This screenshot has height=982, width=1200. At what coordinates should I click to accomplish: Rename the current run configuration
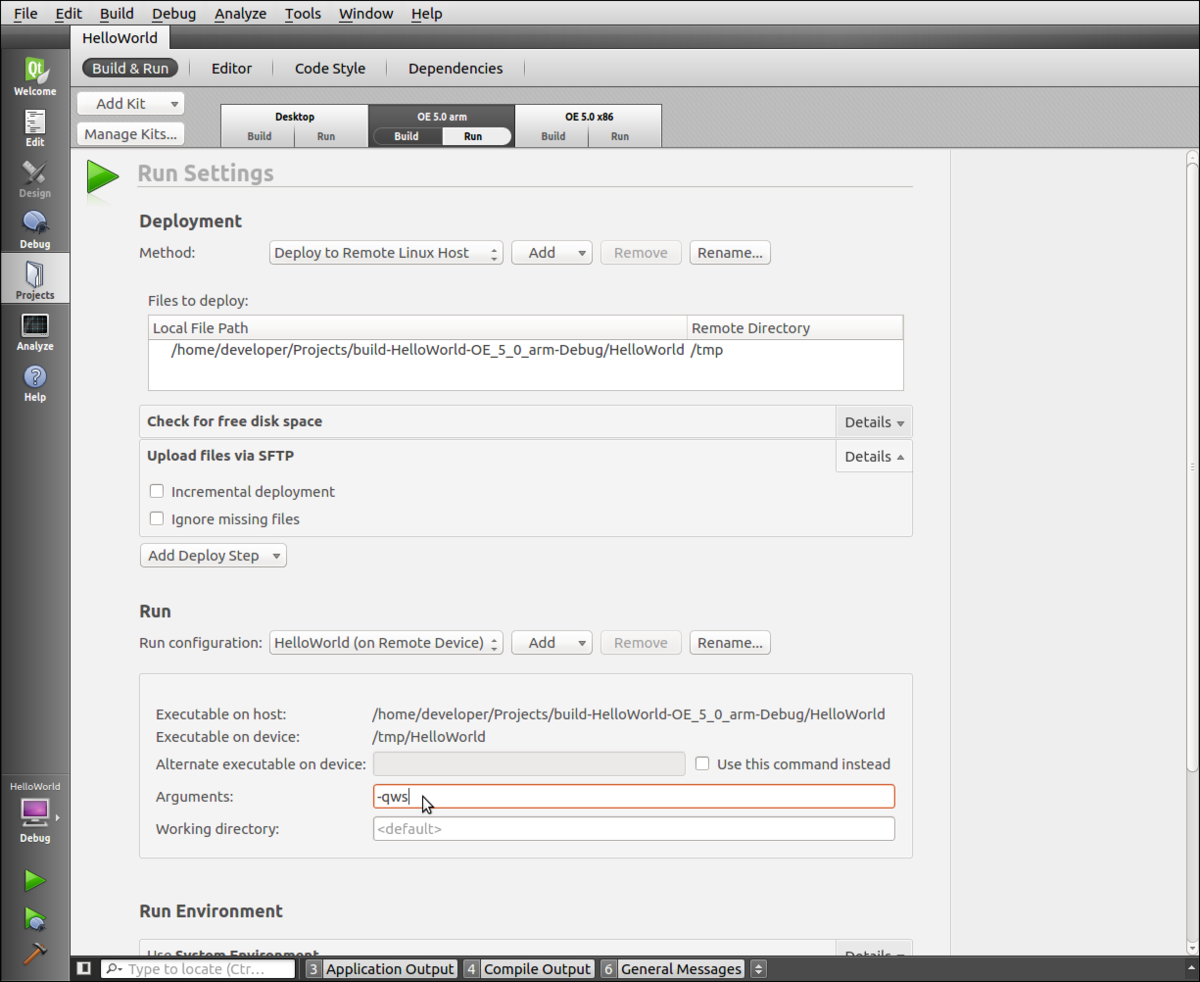[x=729, y=642]
